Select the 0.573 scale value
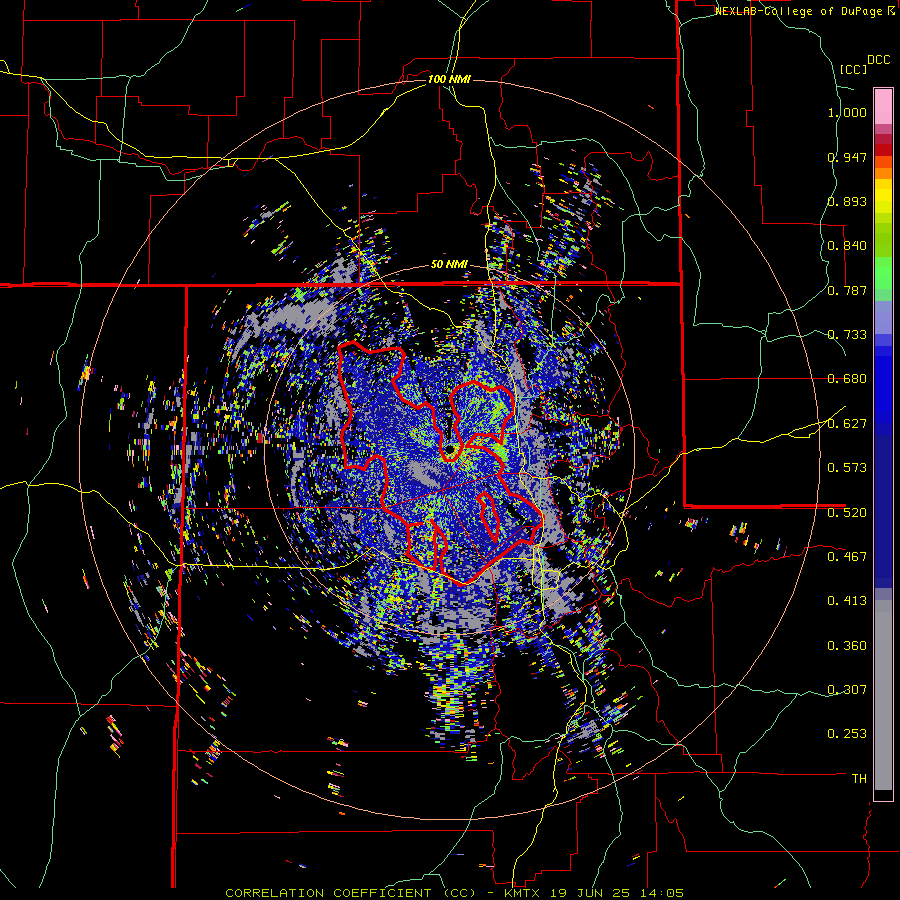 tap(847, 467)
